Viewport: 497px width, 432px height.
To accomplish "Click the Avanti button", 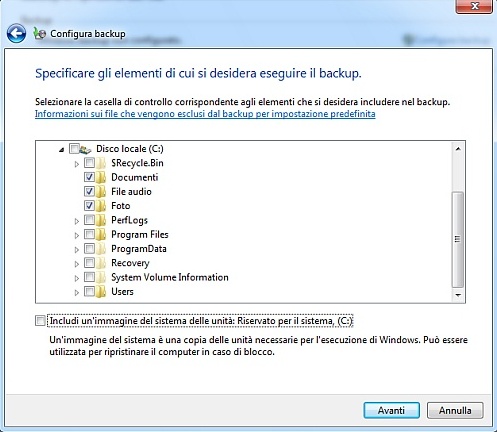I will pos(391,410).
